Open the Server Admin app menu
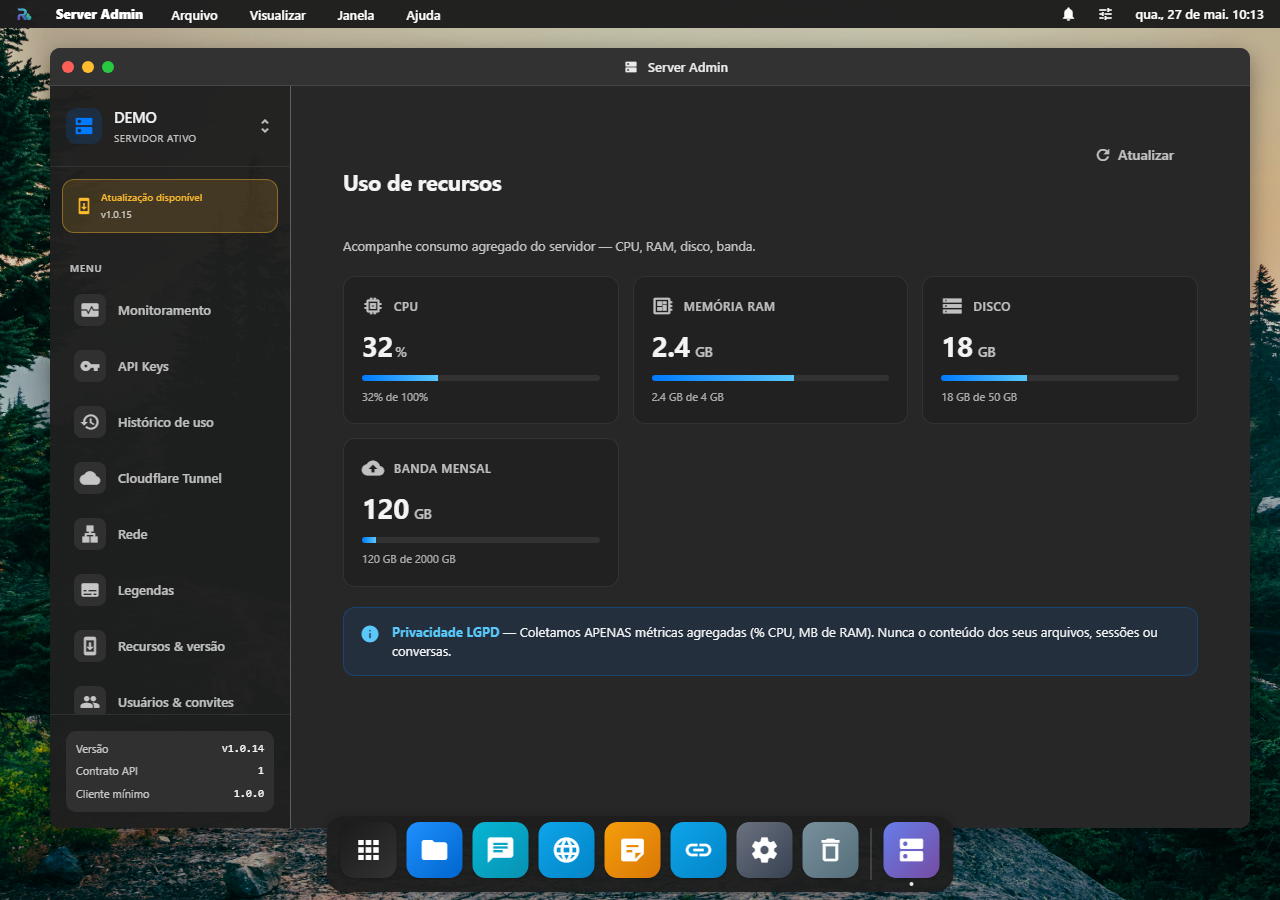The width and height of the screenshot is (1280, 900). 99,14
